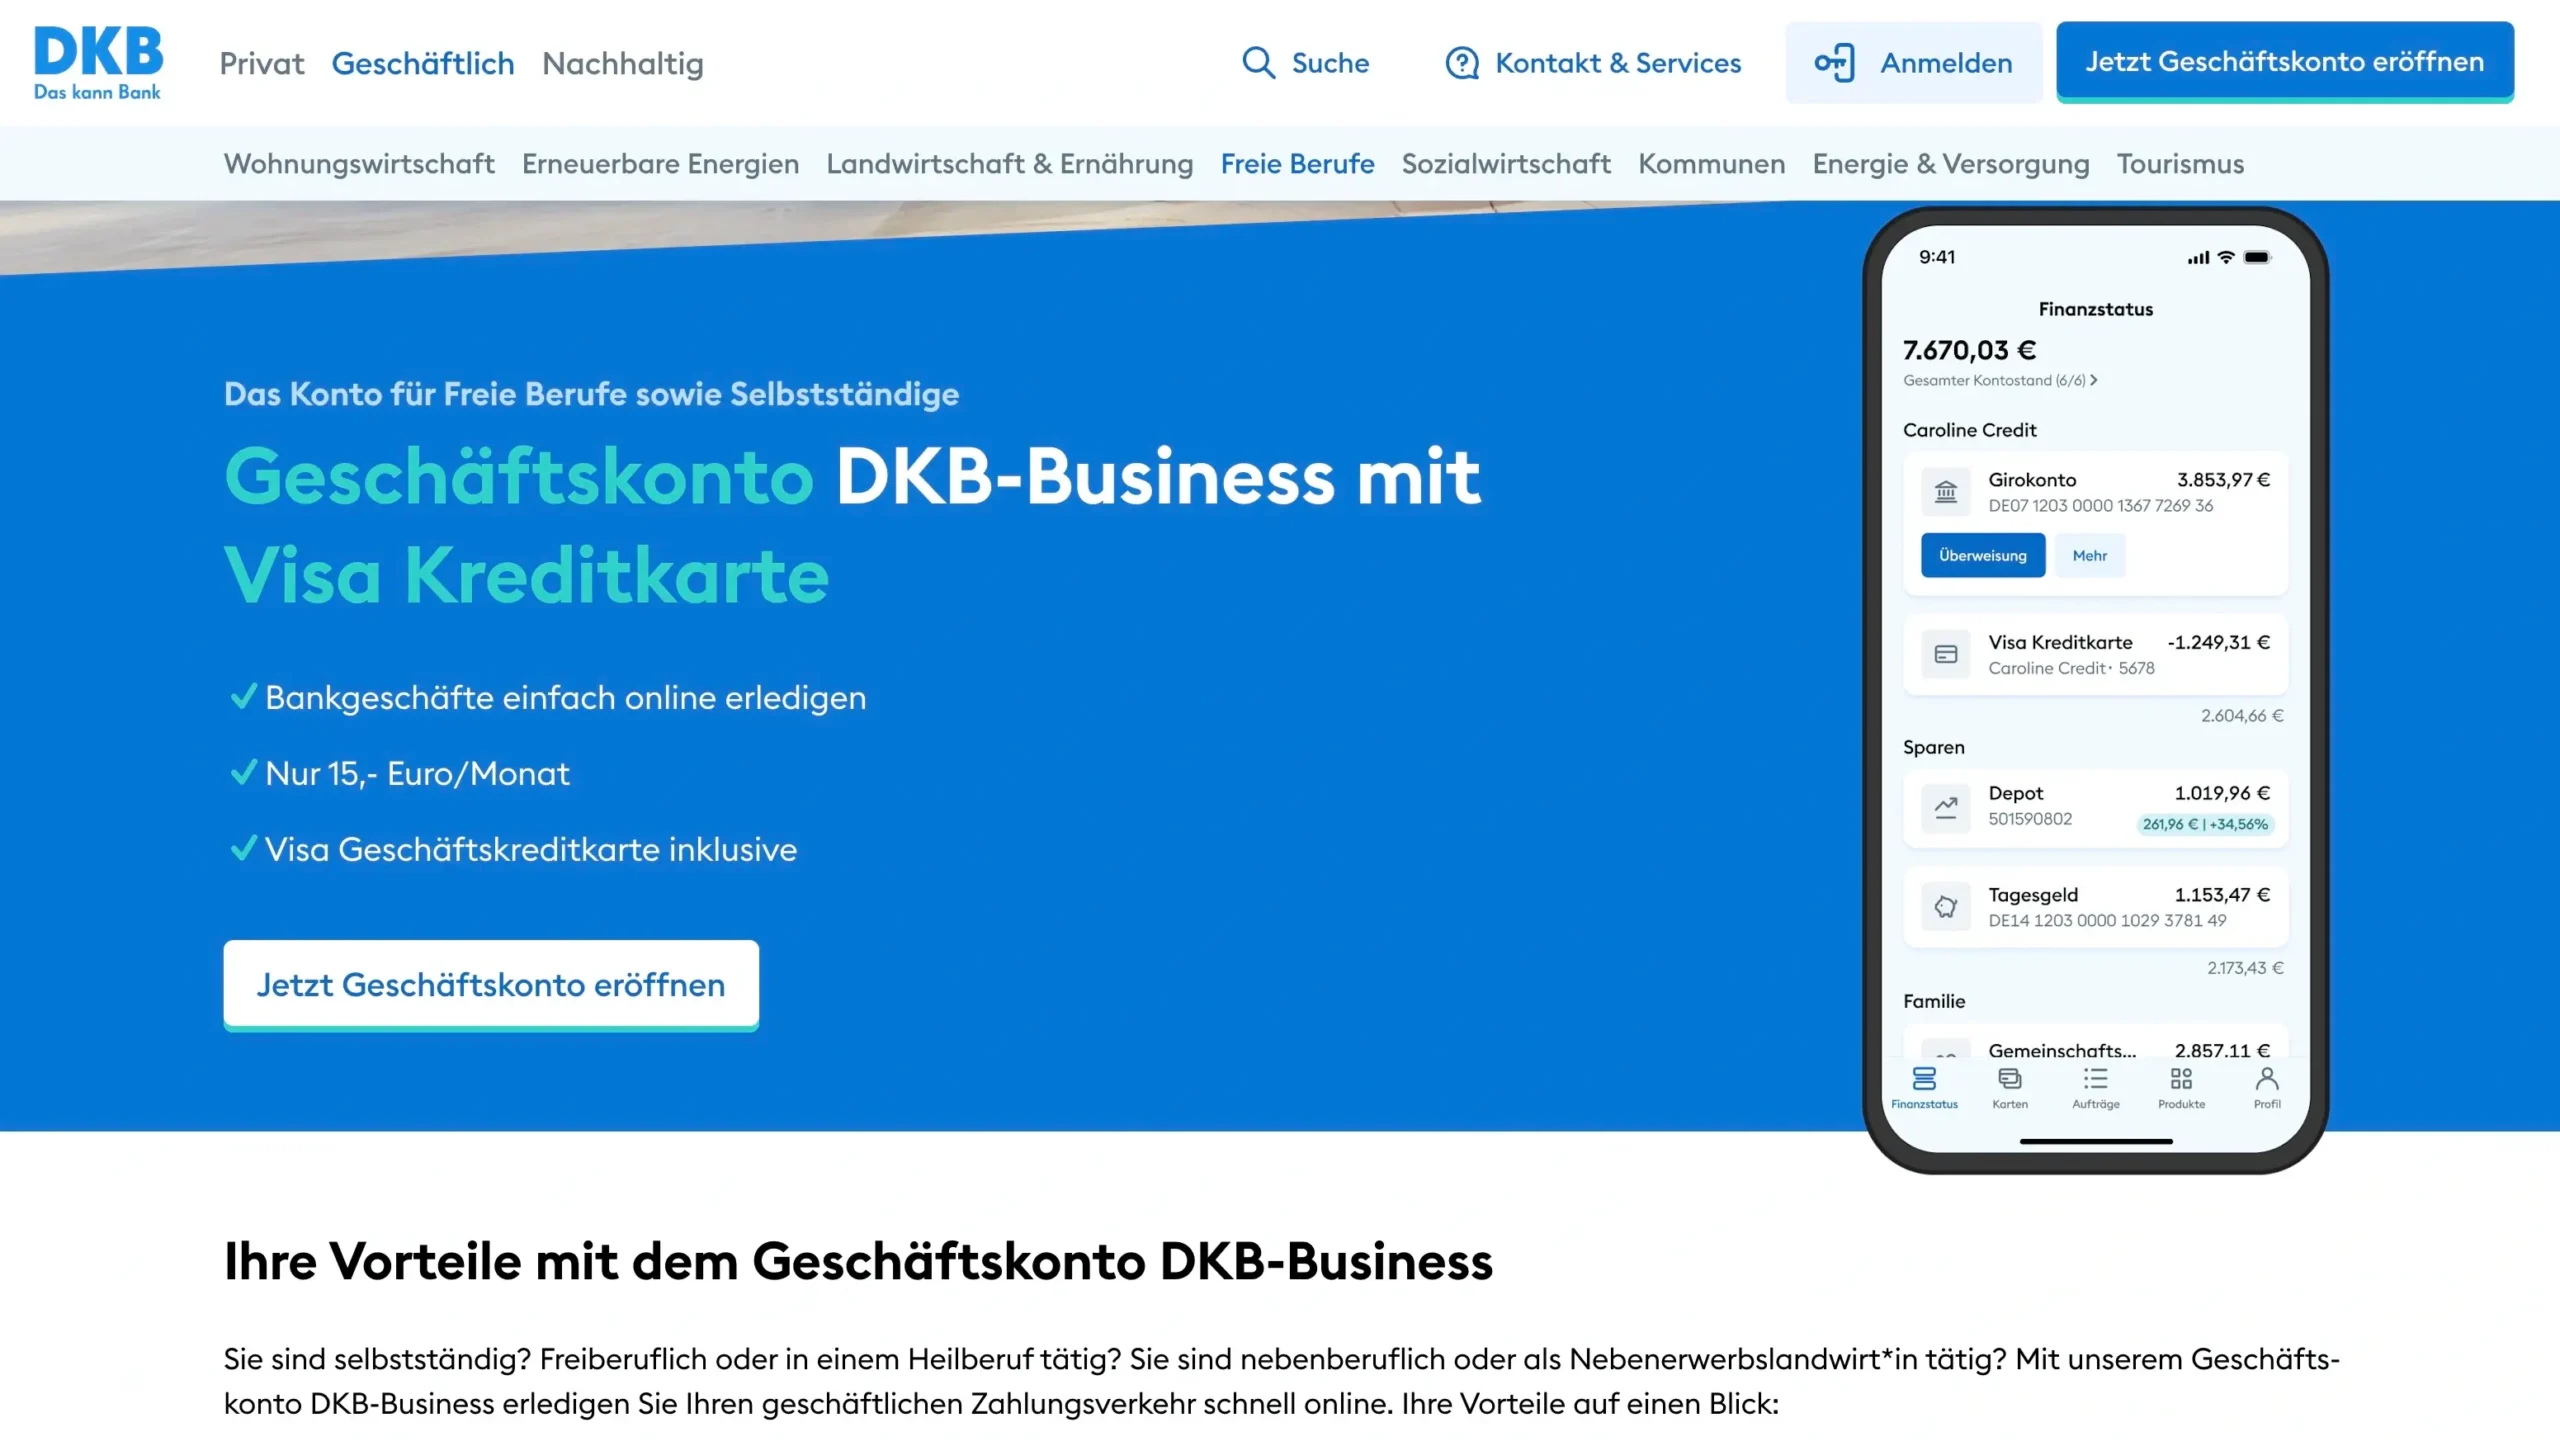Click the phone home indicator bar
Viewport: 2560px width, 1446px height.
[x=2096, y=1141]
